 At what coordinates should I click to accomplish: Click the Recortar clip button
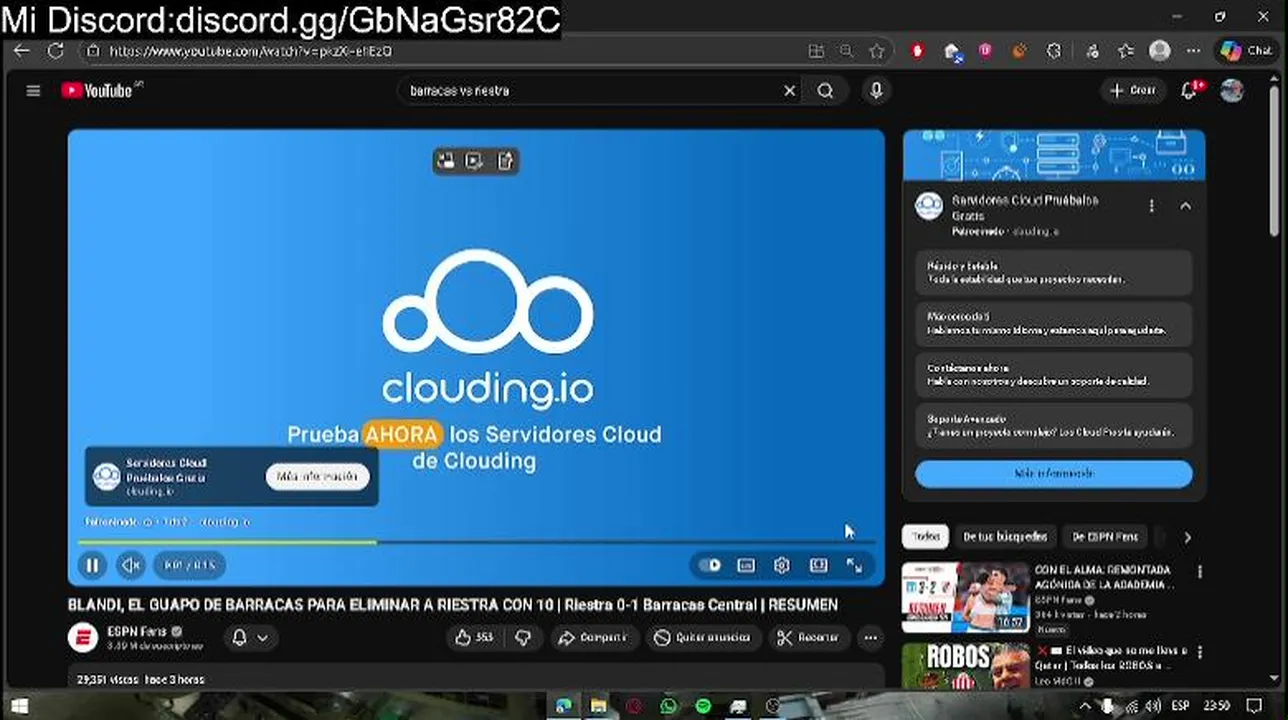809,638
